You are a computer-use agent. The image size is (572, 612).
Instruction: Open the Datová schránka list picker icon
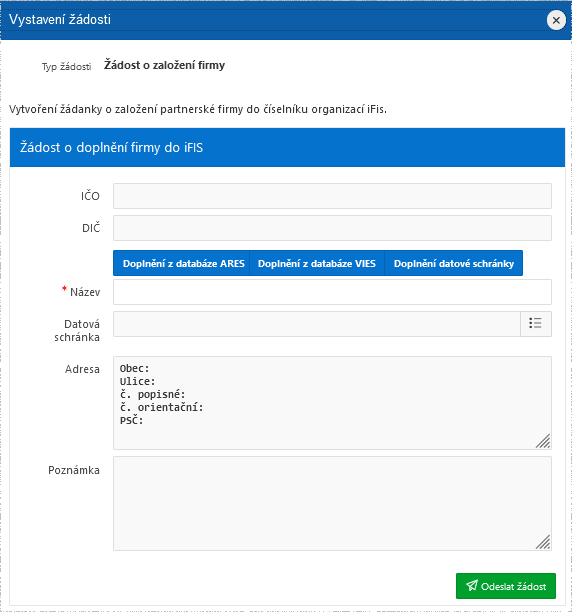[x=536, y=324]
